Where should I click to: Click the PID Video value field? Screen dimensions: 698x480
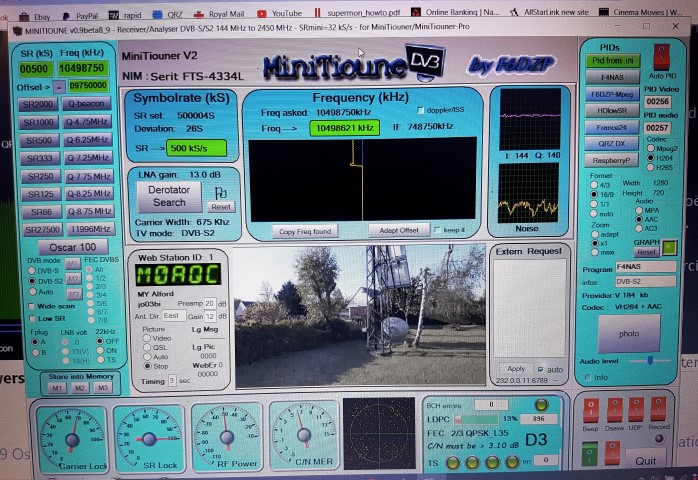click(x=657, y=102)
